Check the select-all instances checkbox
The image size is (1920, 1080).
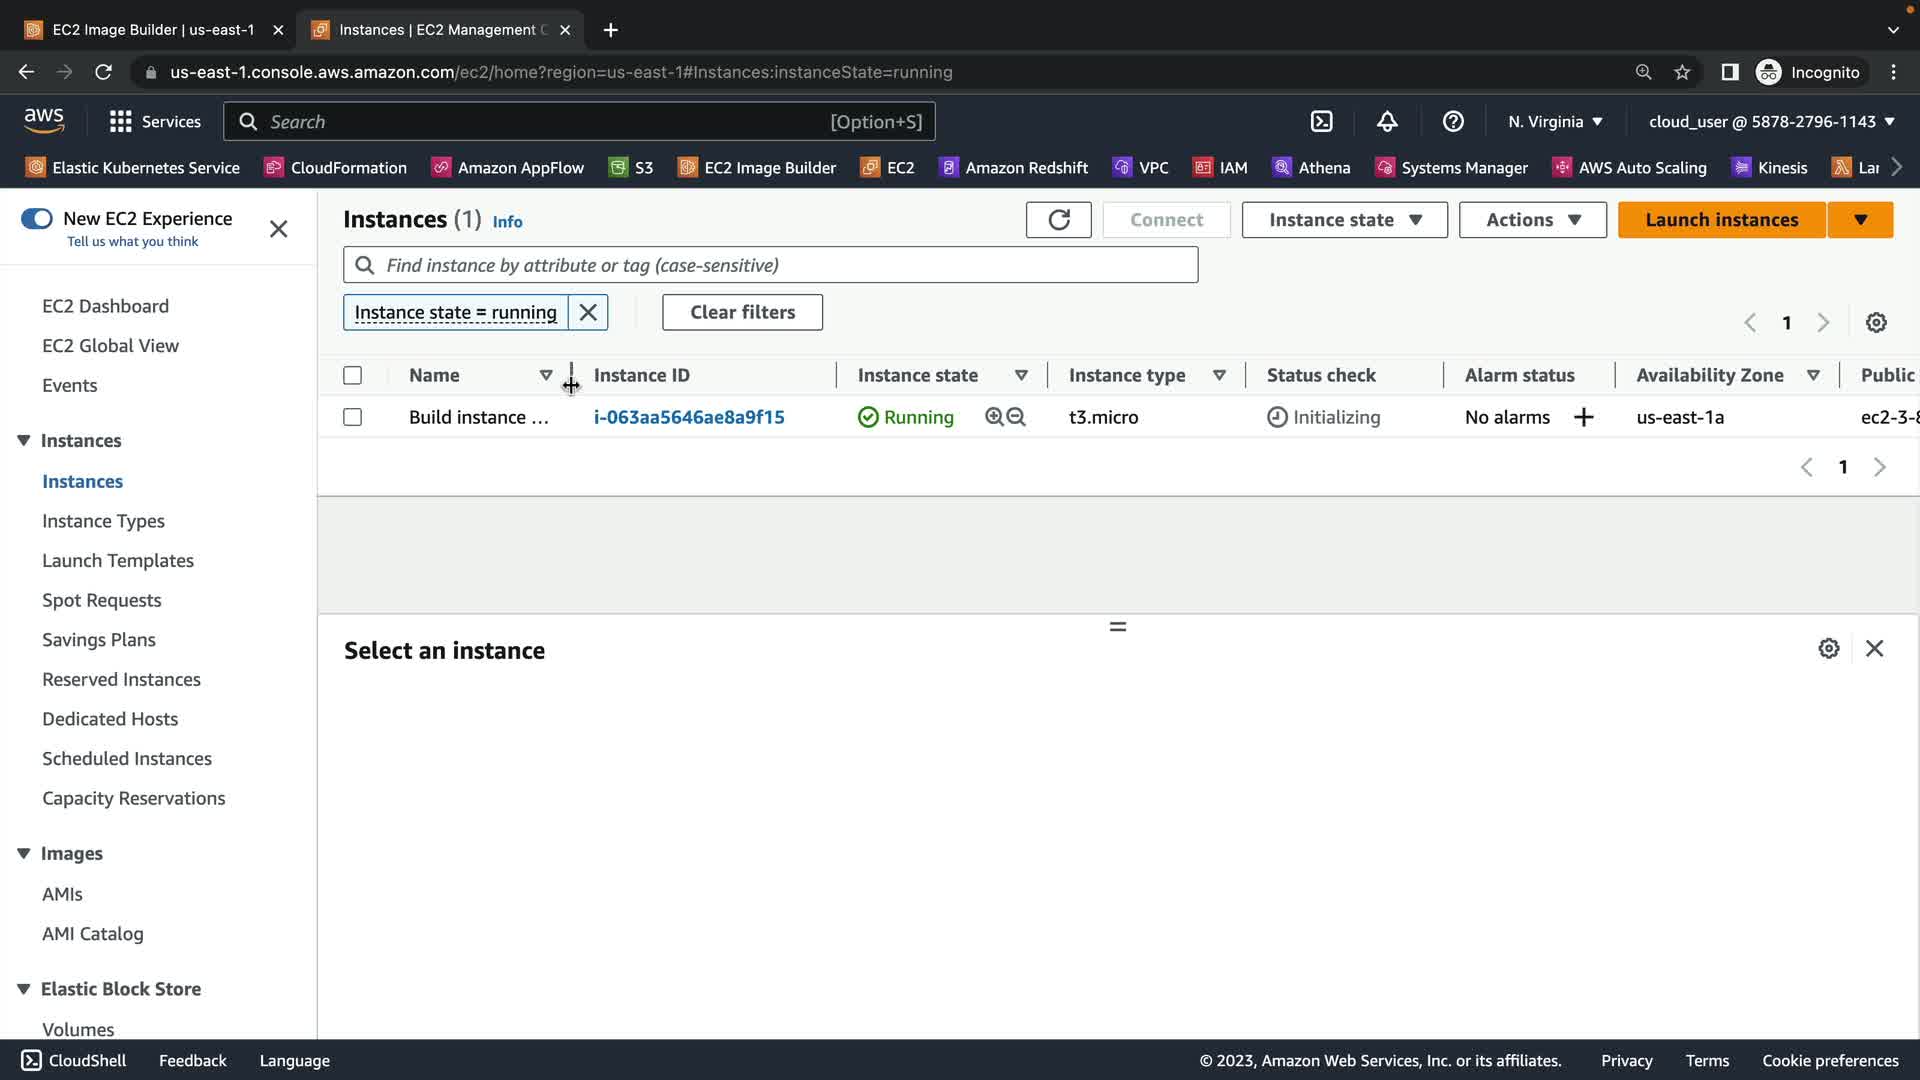(x=352, y=376)
